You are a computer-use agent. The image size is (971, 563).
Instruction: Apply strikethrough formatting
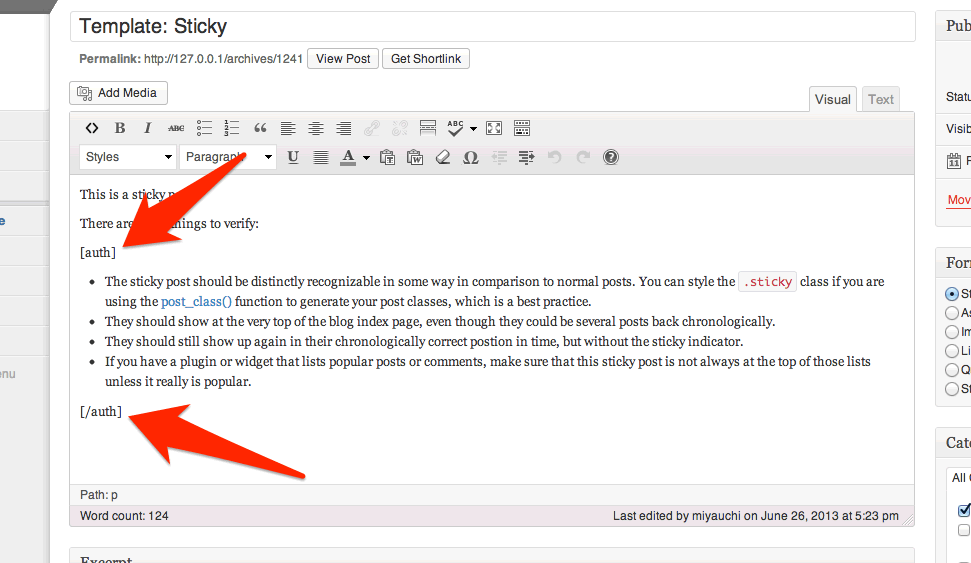pyautogui.click(x=176, y=128)
